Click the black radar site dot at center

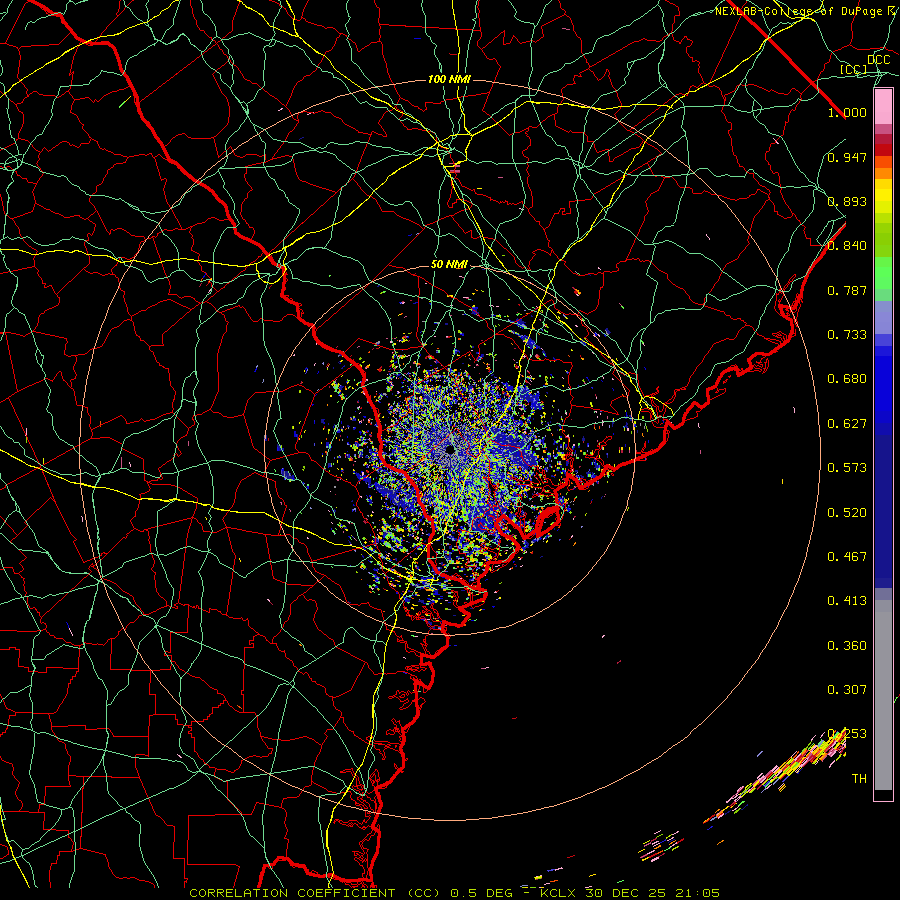[450, 449]
